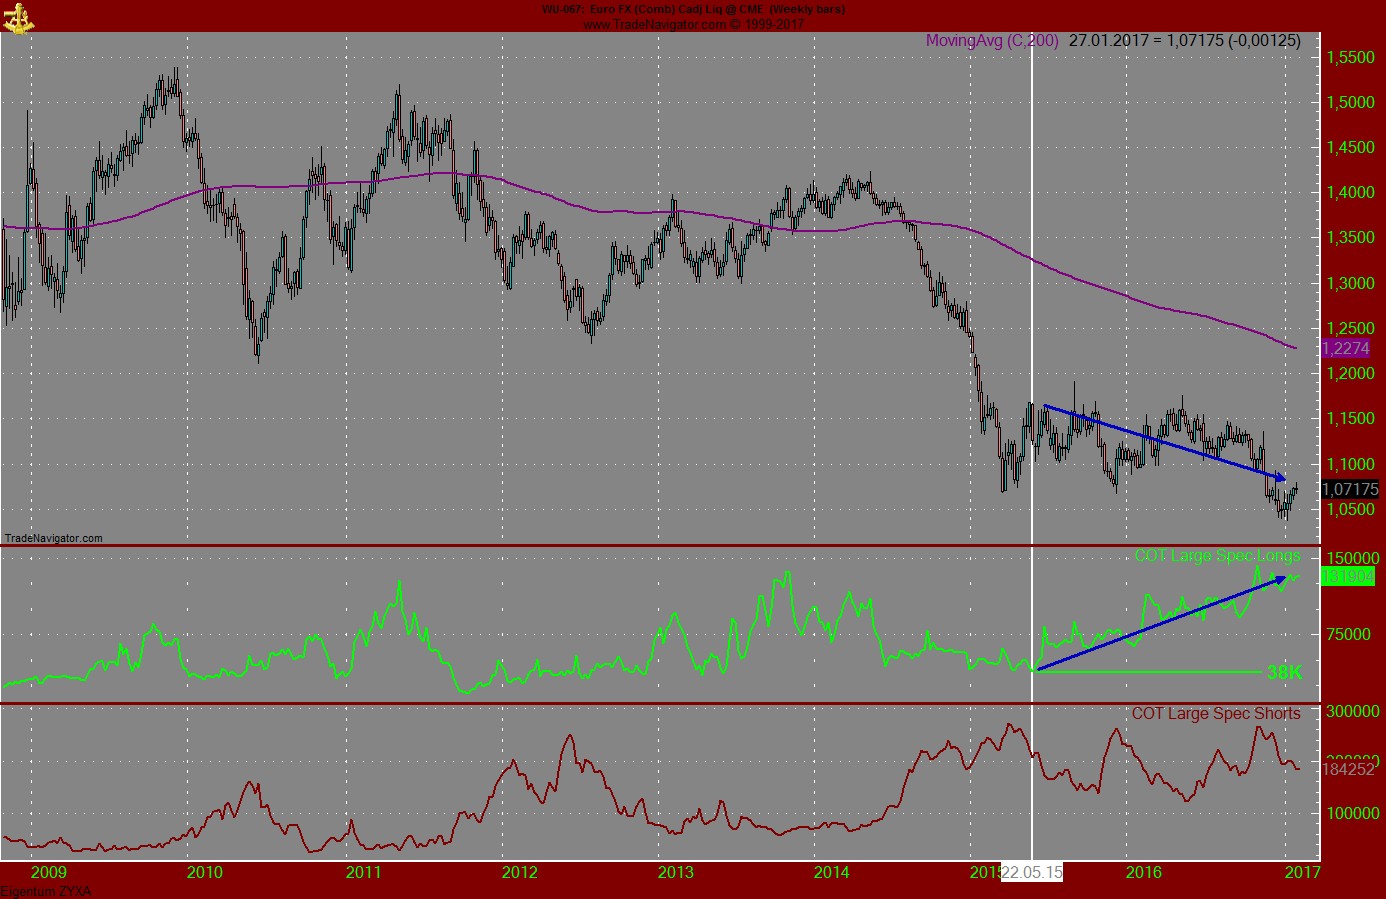Viewport: 1386px width, 899px height.
Task: Select the 2009 year label
Action: [49, 871]
